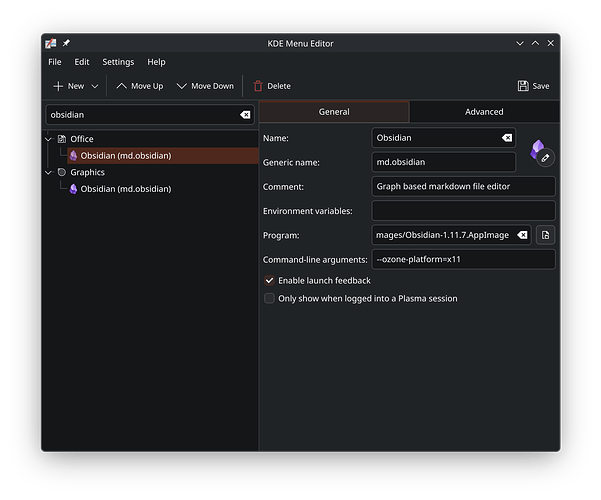This screenshot has width=601, height=500.
Task: Open the Settings menu
Action: pos(118,62)
